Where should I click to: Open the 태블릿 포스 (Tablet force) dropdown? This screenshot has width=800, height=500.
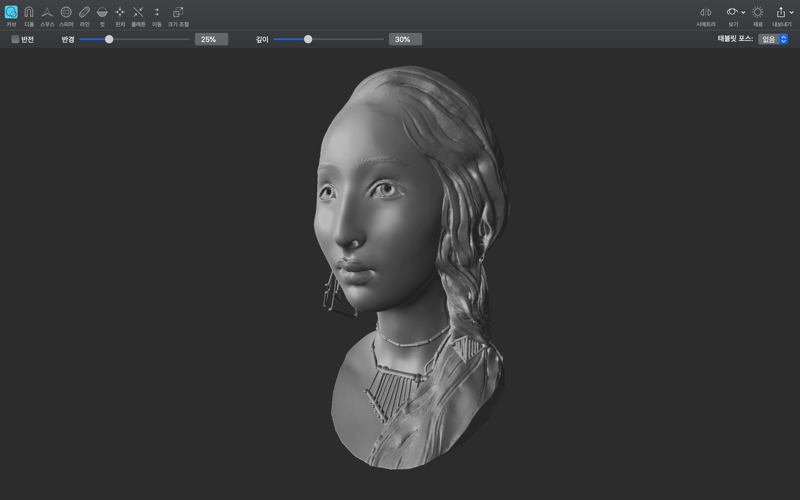[x=773, y=39]
